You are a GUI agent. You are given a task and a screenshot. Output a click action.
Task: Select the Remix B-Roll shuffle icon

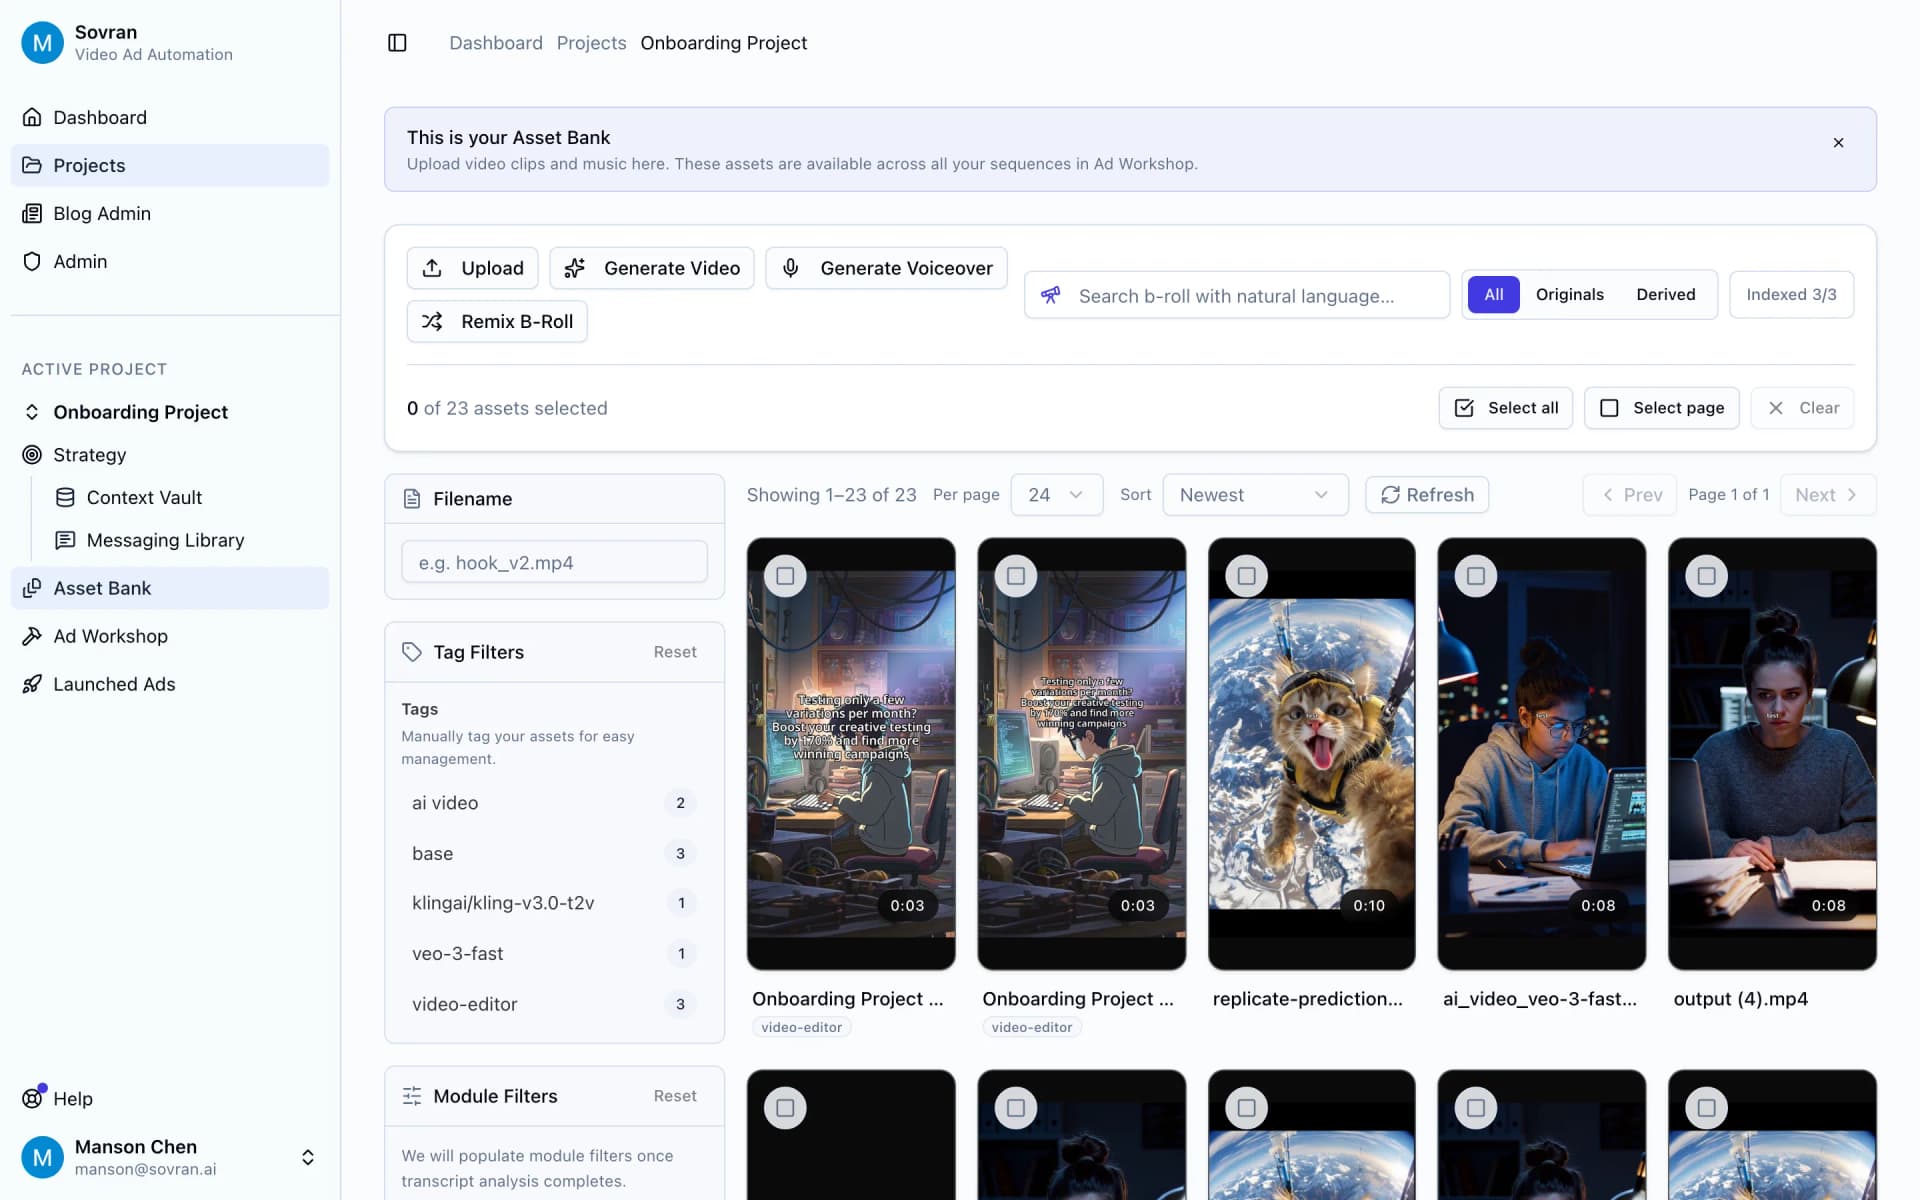tap(433, 321)
